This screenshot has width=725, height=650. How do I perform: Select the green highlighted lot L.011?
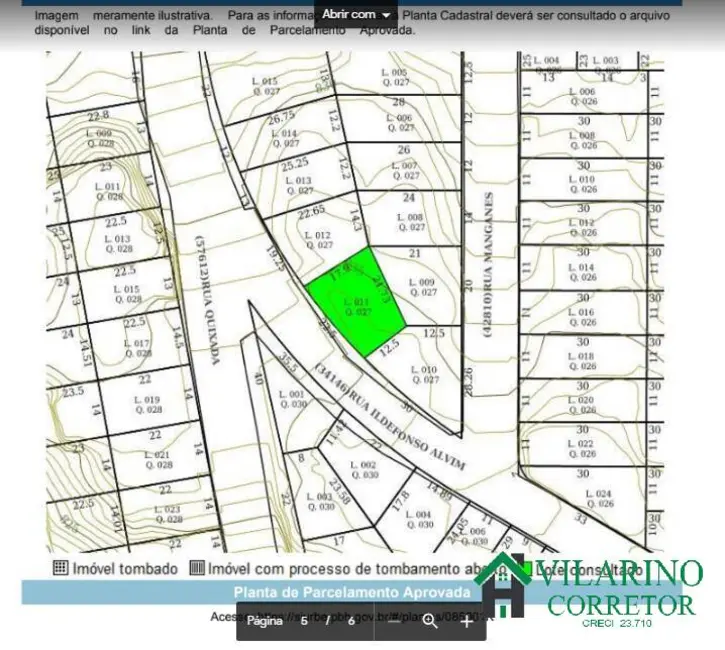[357, 305]
